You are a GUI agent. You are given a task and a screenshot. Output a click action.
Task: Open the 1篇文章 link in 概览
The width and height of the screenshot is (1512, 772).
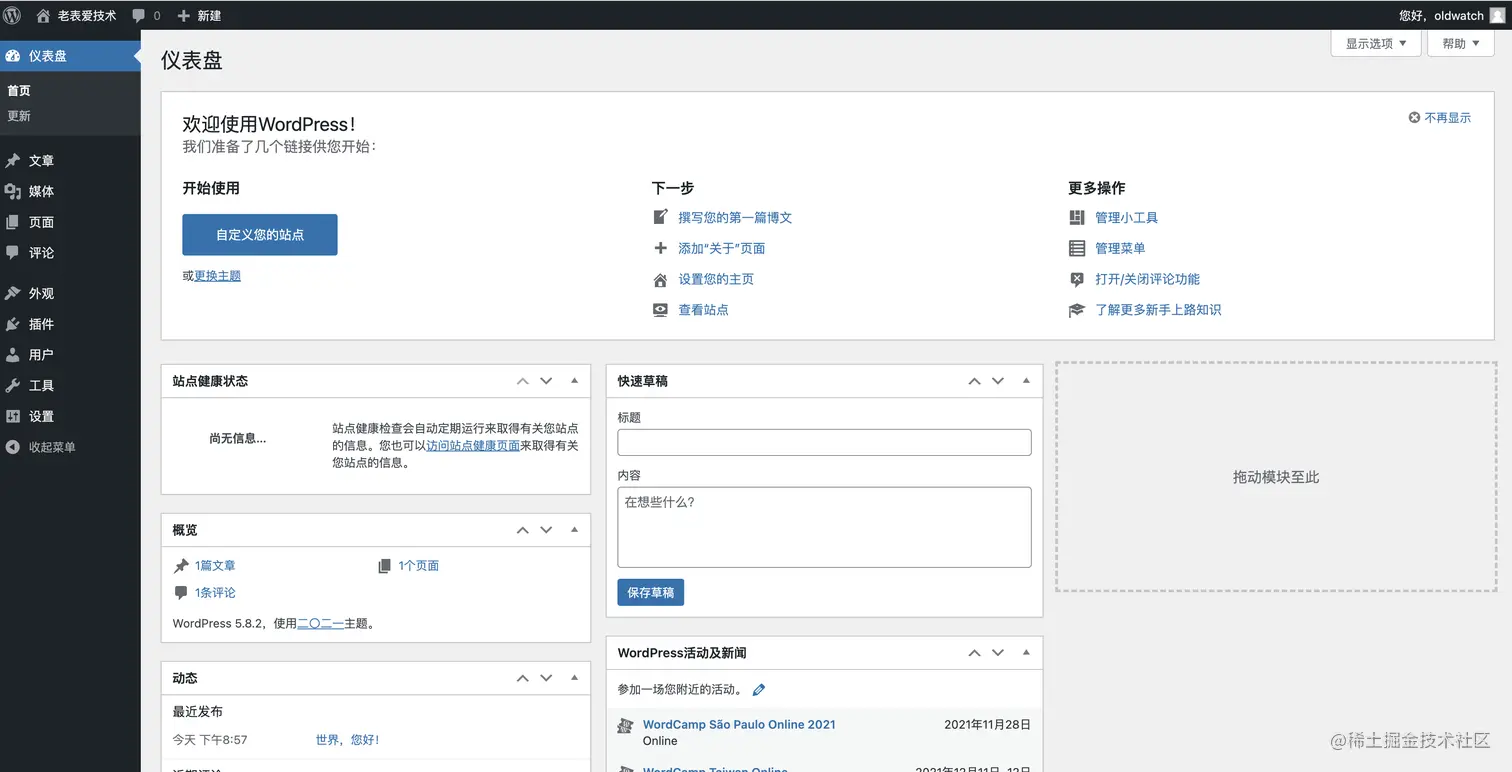coord(215,566)
